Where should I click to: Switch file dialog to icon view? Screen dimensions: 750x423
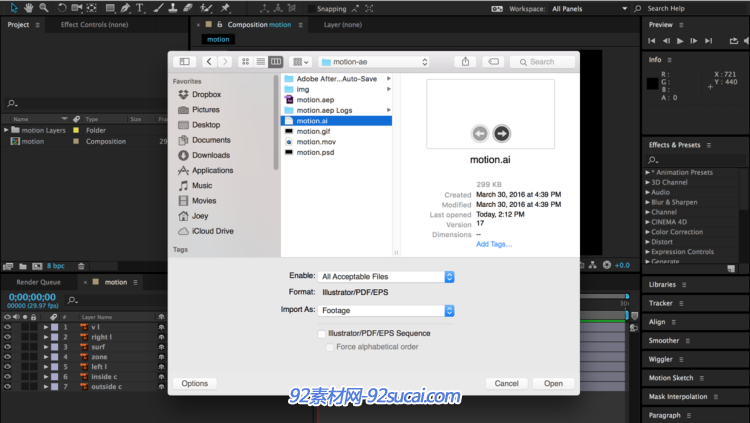pos(245,62)
